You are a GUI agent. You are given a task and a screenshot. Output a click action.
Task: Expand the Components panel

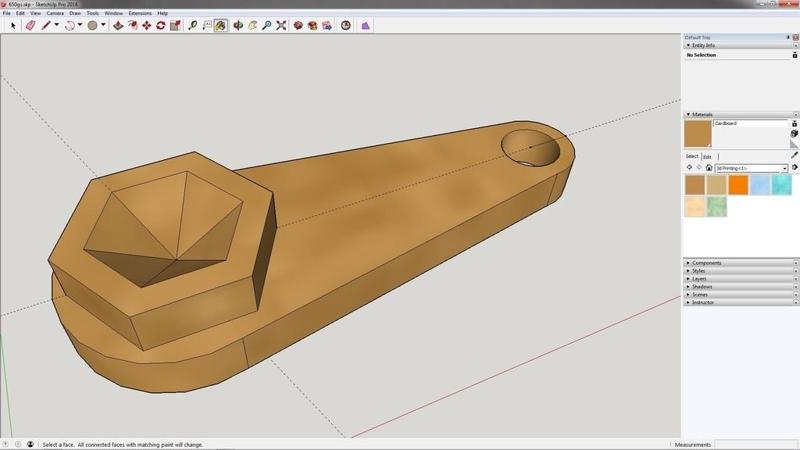pyautogui.click(x=708, y=263)
